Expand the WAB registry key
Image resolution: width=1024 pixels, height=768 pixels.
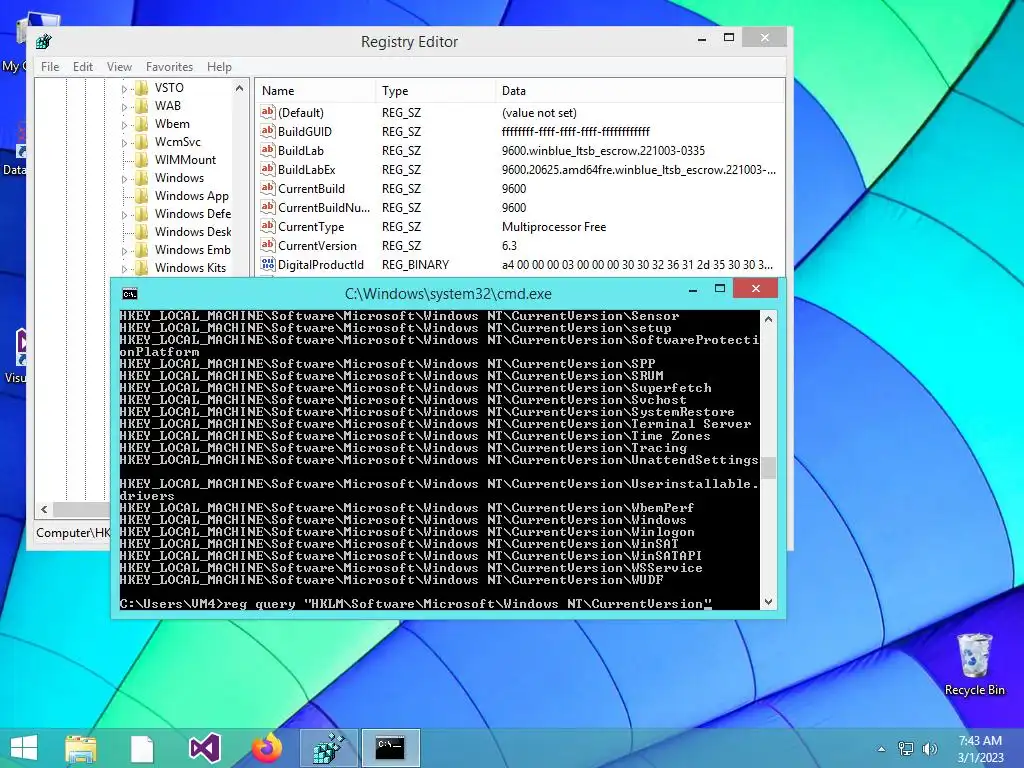(x=124, y=106)
